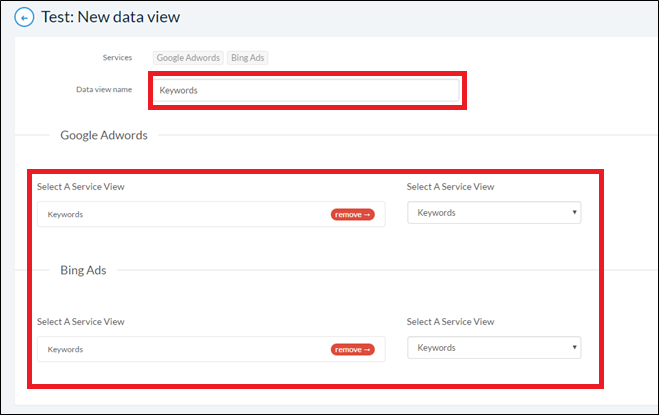Image resolution: width=659 pixels, height=415 pixels.
Task: Click the Bing Ads section heading
Action: (x=83, y=270)
